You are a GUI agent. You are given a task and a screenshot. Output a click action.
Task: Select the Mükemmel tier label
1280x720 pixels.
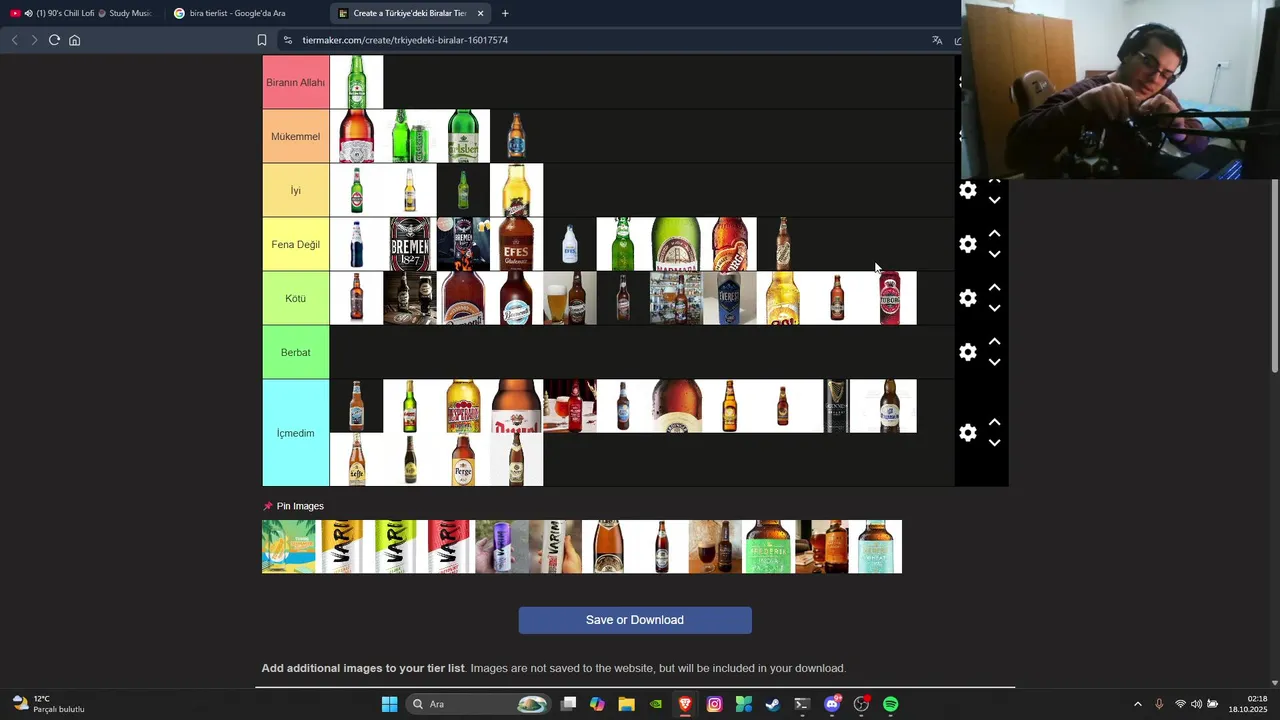[296, 136]
